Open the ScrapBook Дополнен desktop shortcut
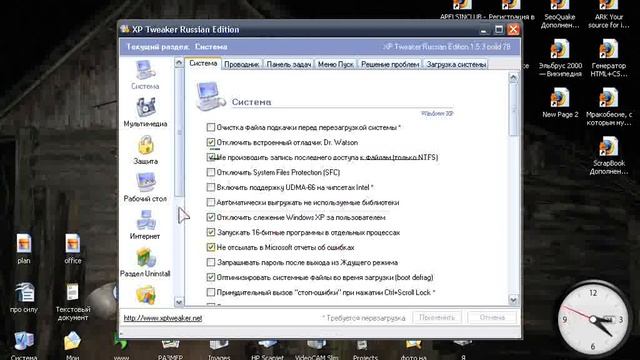This screenshot has height=360, width=640. (x=609, y=156)
